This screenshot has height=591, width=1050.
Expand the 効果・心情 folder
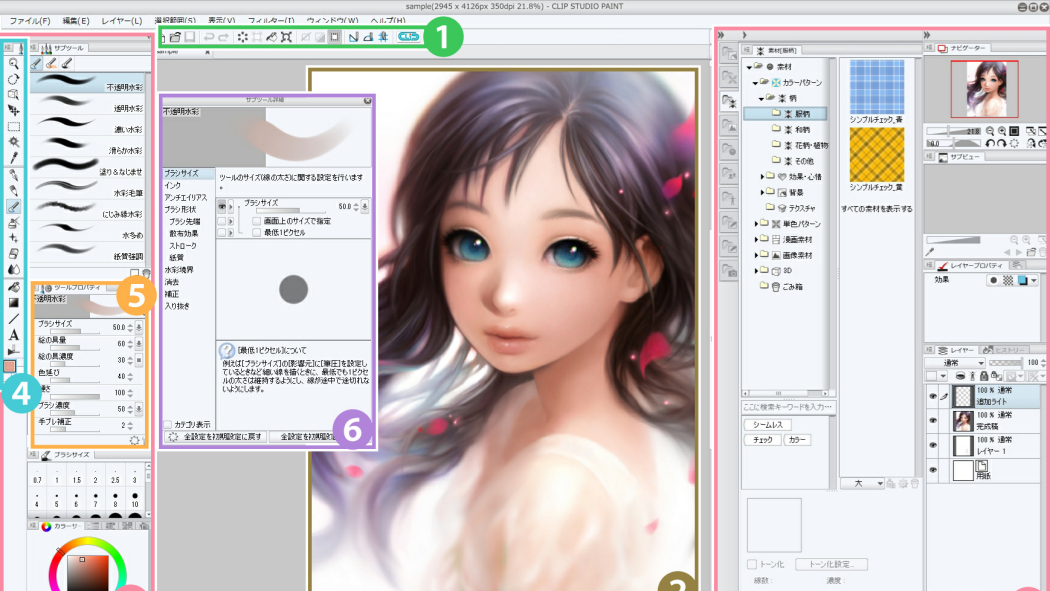(x=762, y=177)
